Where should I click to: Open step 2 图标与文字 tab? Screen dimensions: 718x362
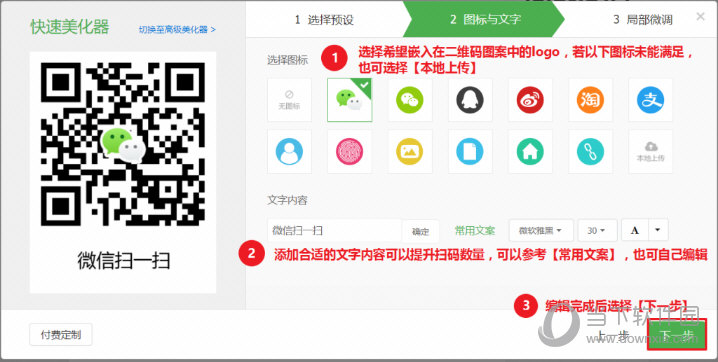click(484, 20)
